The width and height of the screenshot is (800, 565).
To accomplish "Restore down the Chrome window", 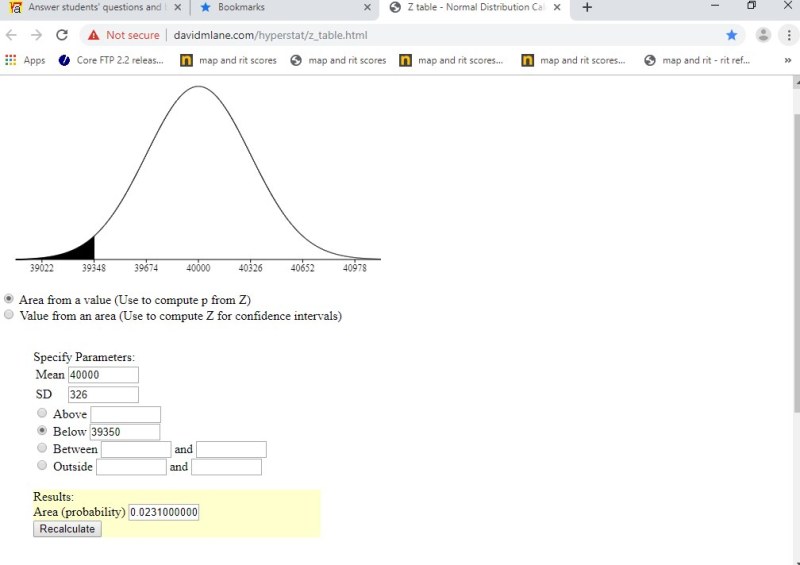I will 751,6.
